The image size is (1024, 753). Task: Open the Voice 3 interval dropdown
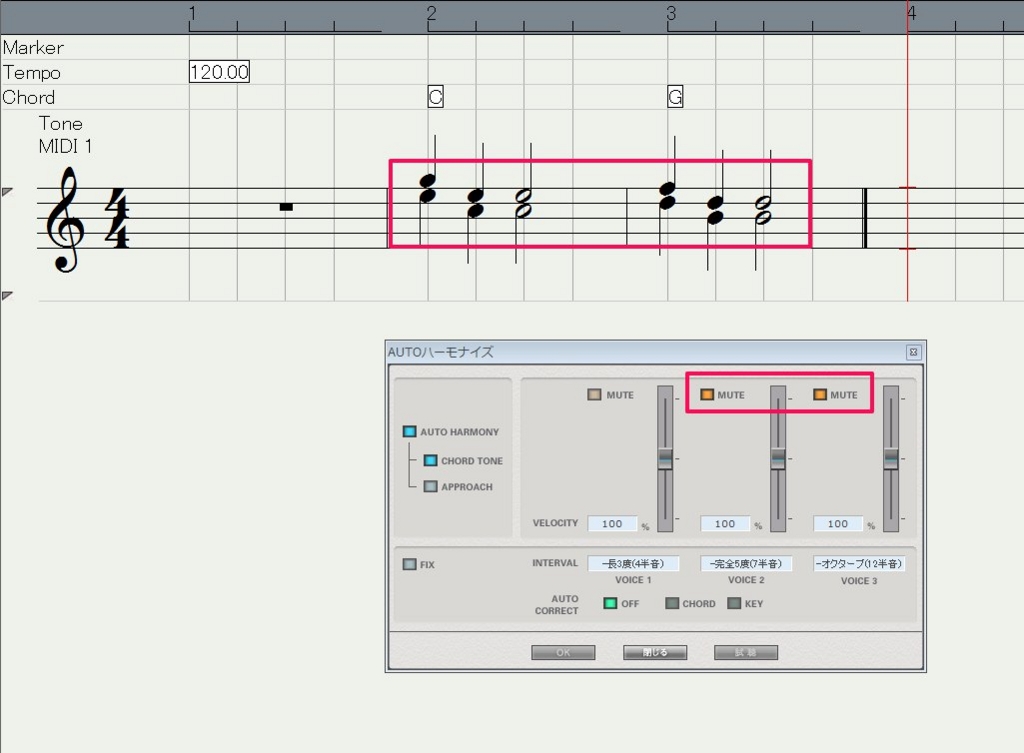click(859, 564)
